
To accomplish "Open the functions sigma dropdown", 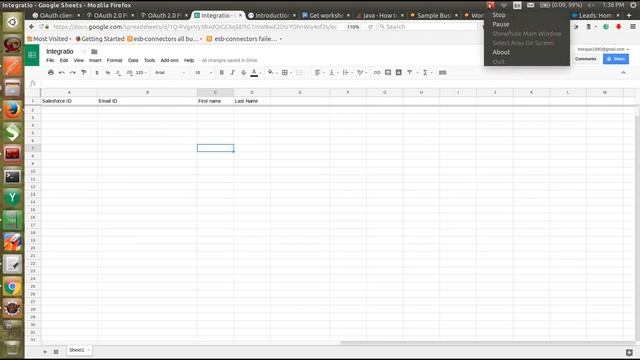I will click(427, 72).
